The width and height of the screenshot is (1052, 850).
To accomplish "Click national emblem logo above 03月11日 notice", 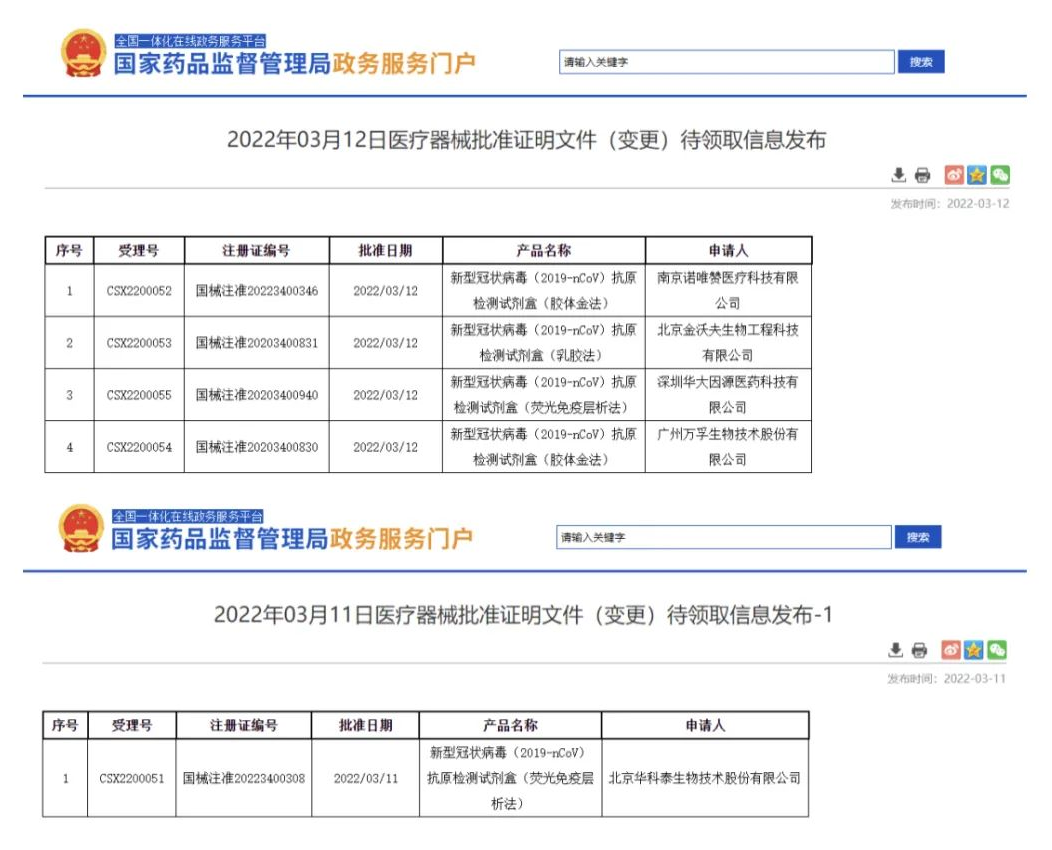I will click(x=80, y=529).
